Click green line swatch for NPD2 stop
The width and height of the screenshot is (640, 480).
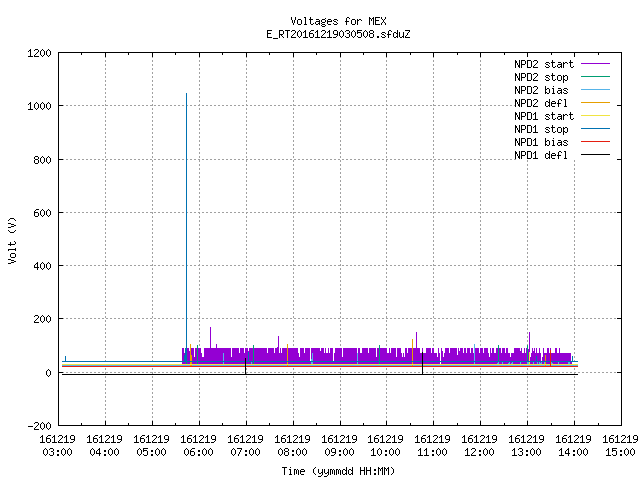pyautogui.click(x=595, y=77)
